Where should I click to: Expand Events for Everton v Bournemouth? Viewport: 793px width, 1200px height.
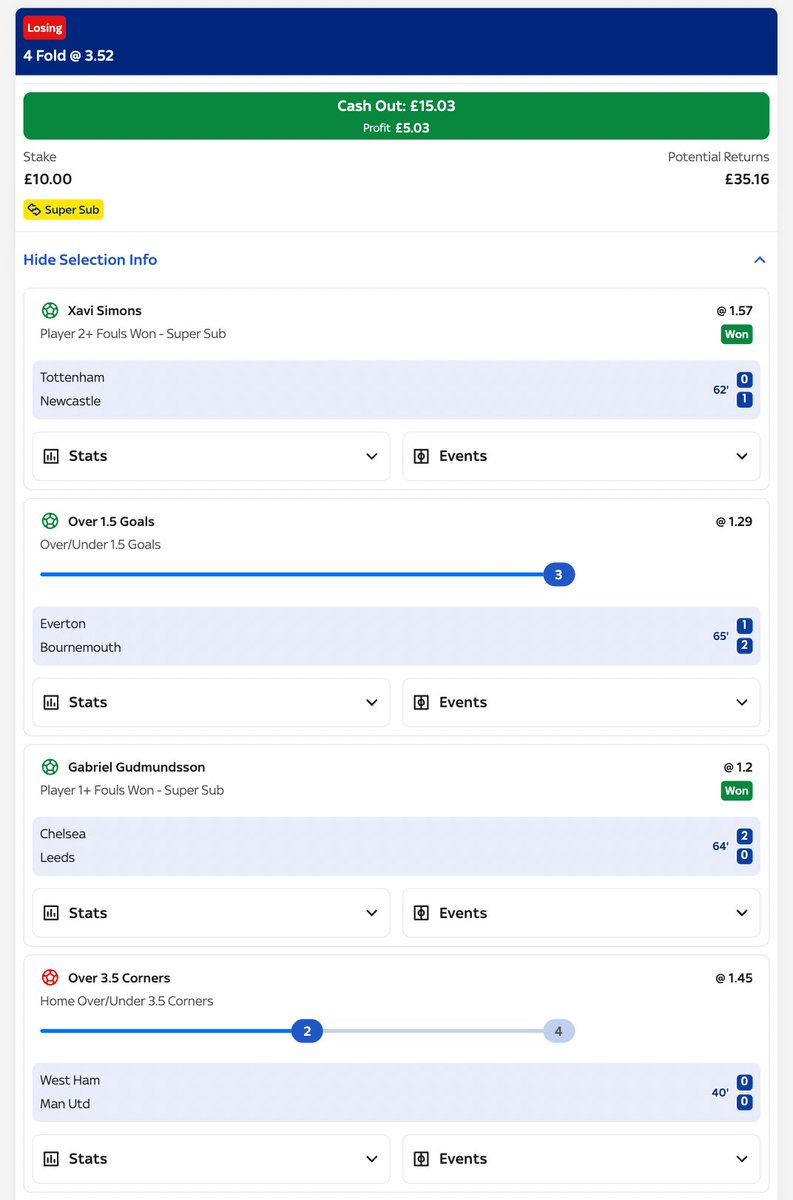point(581,703)
